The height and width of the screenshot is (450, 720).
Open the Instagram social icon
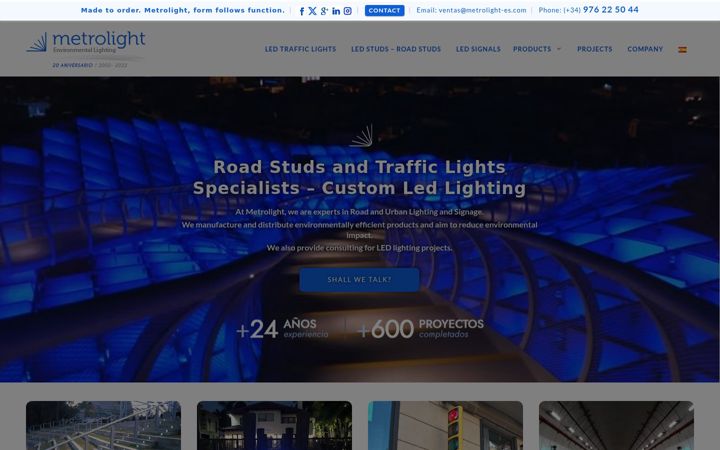[x=348, y=11]
